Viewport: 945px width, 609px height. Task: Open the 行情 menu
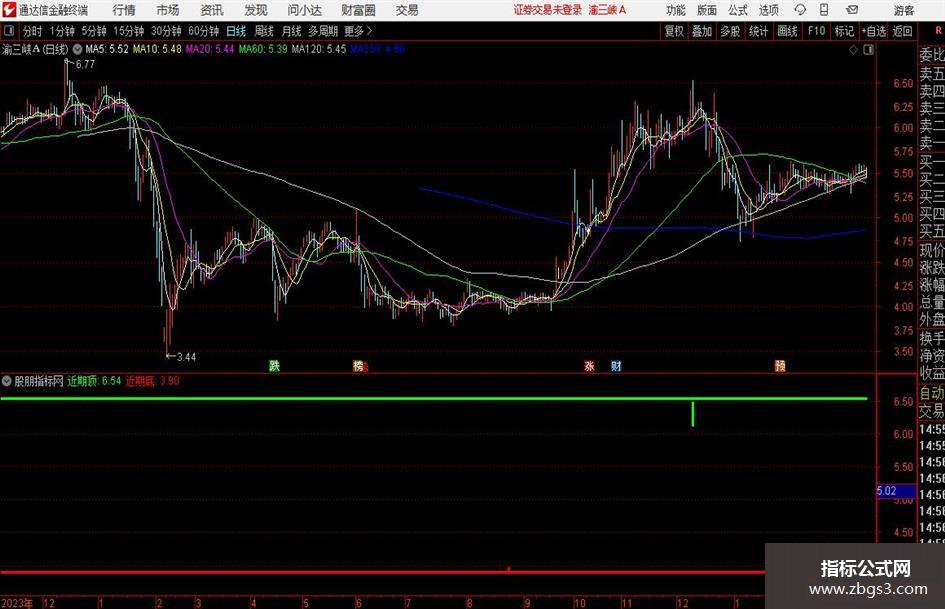124,10
